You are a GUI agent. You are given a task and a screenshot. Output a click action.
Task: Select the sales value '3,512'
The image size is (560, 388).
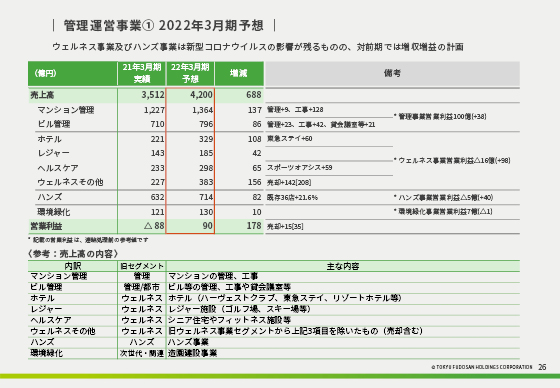click(x=153, y=95)
